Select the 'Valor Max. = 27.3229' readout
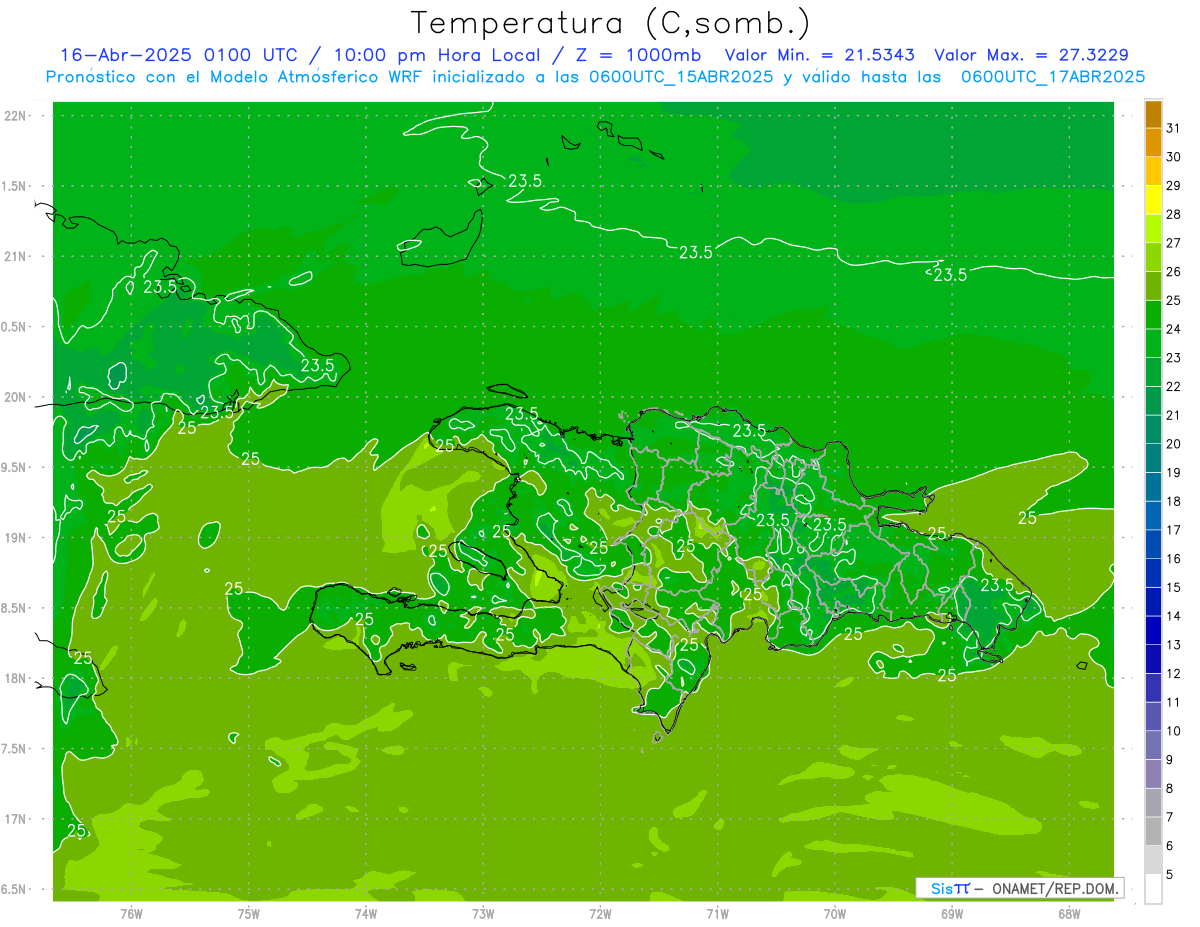The width and height of the screenshot is (1200, 927). click(1031, 55)
